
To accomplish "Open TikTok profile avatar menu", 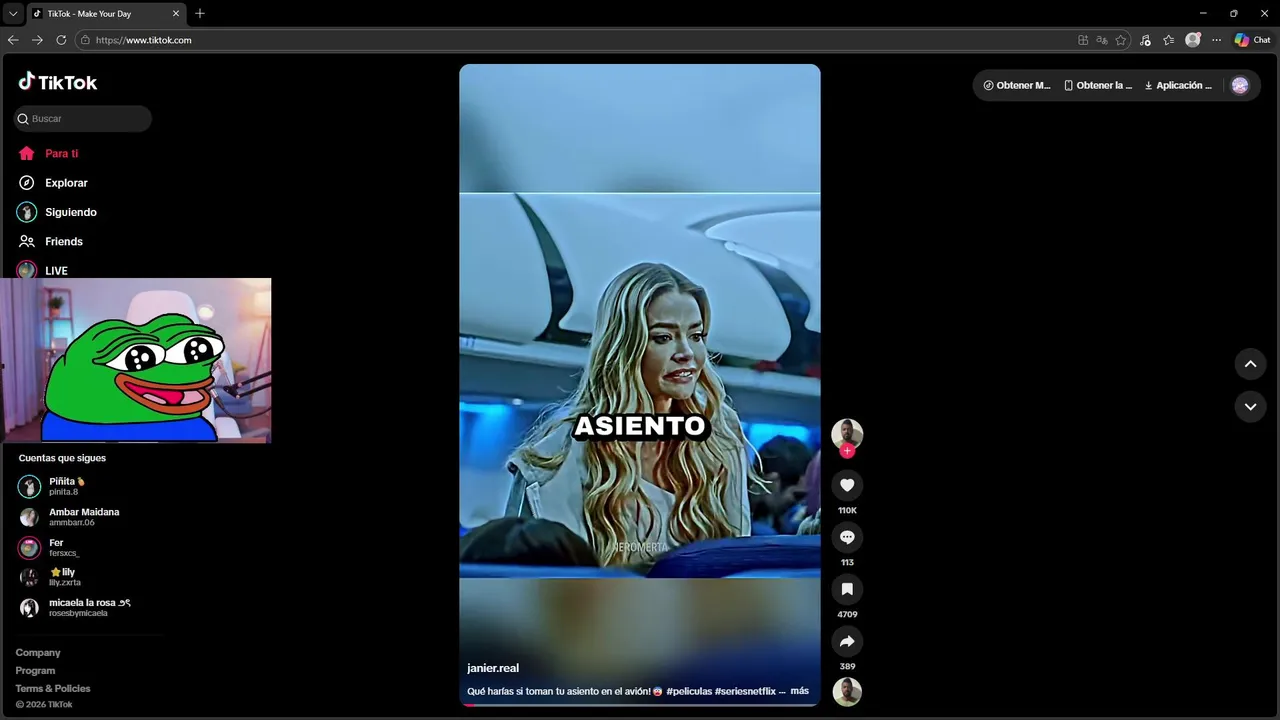I will pos(1240,85).
